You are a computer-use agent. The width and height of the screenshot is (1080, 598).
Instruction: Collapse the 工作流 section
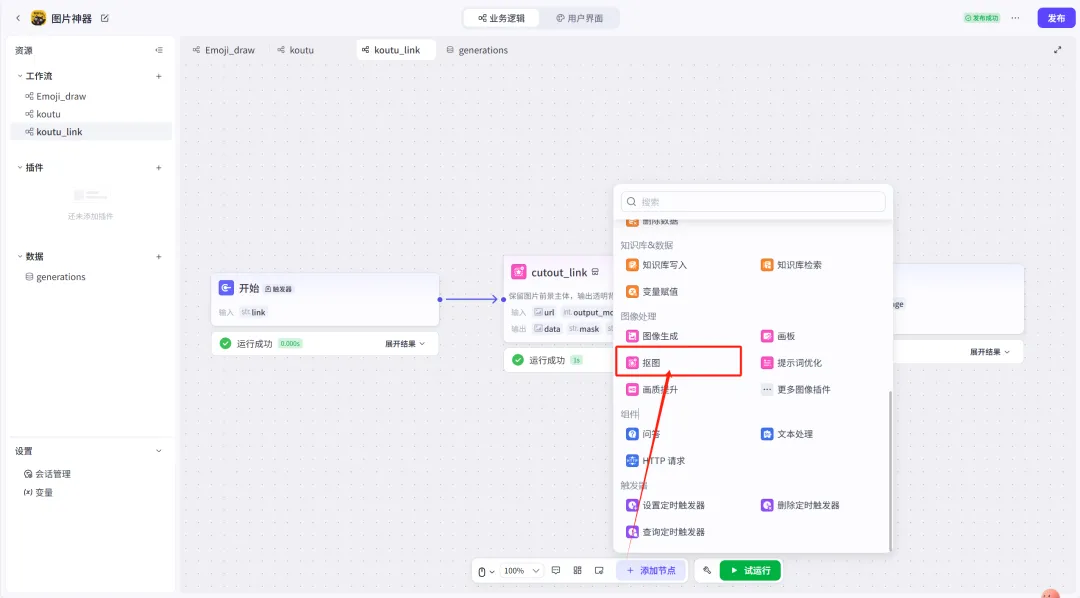[20, 76]
